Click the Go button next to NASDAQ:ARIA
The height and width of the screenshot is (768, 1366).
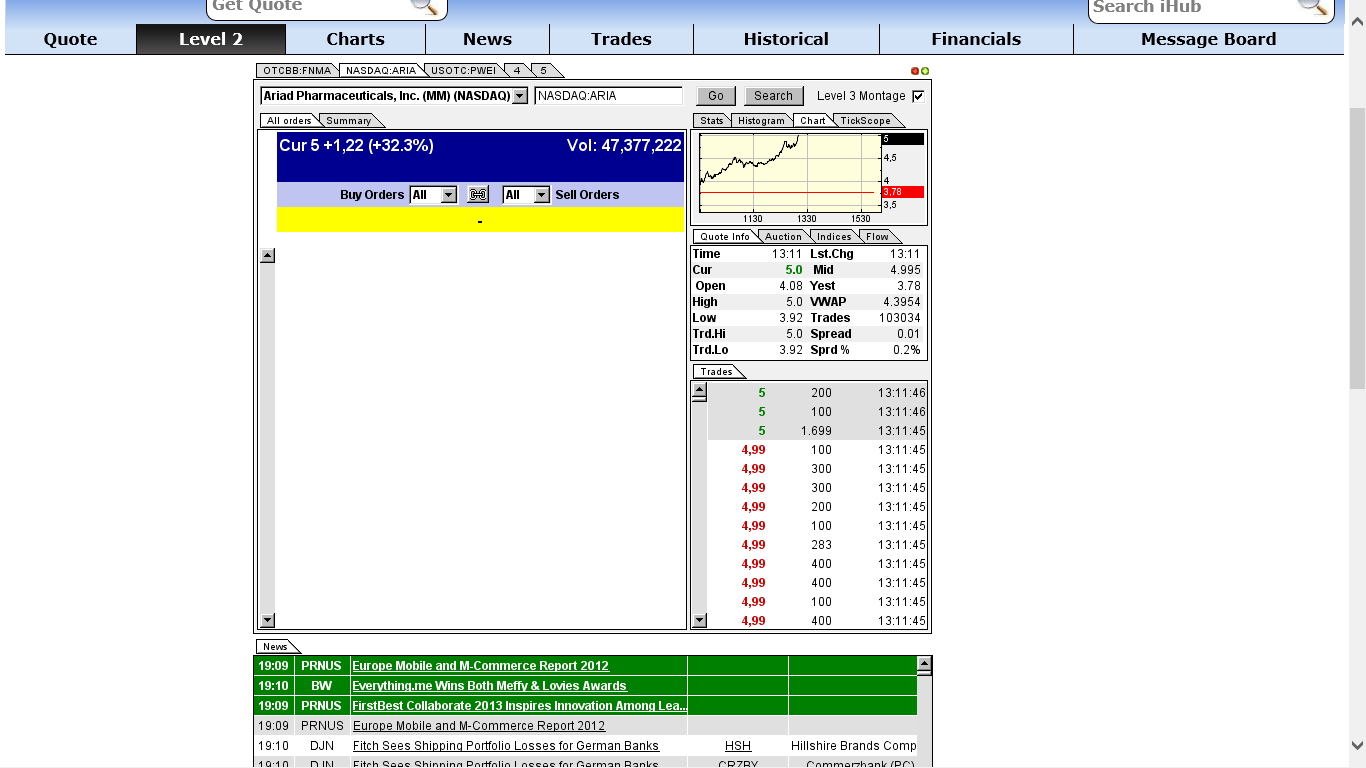click(715, 95)
